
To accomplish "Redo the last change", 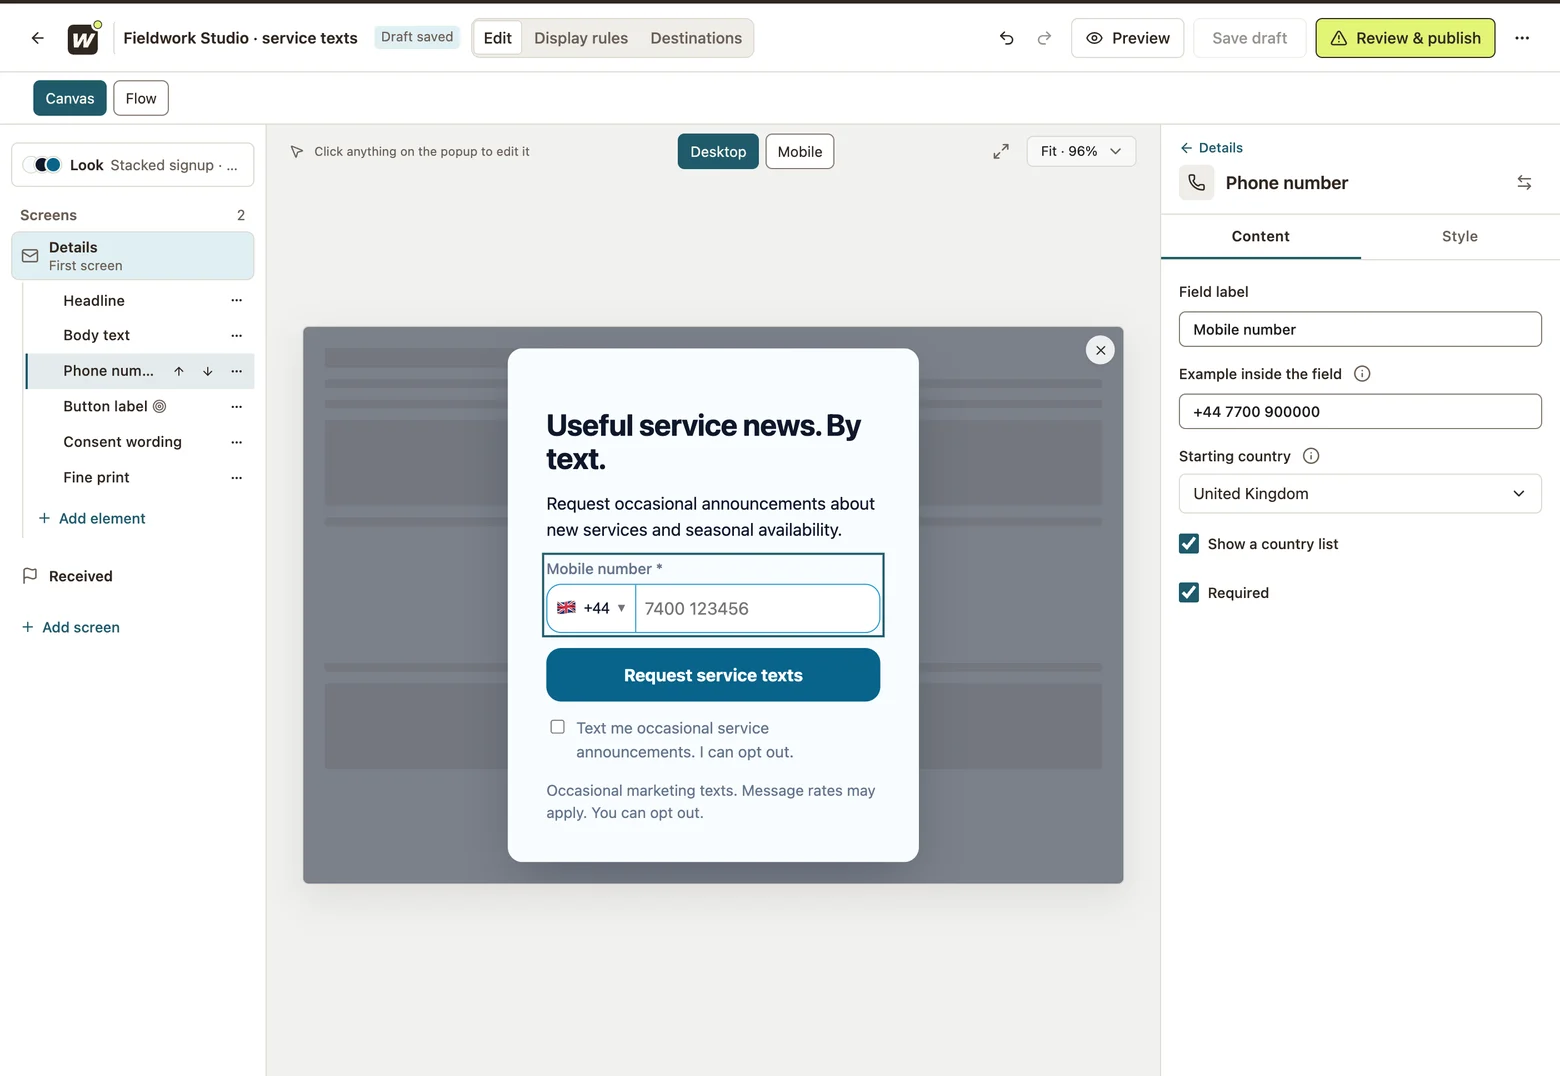I will (x=1044, y=38).
